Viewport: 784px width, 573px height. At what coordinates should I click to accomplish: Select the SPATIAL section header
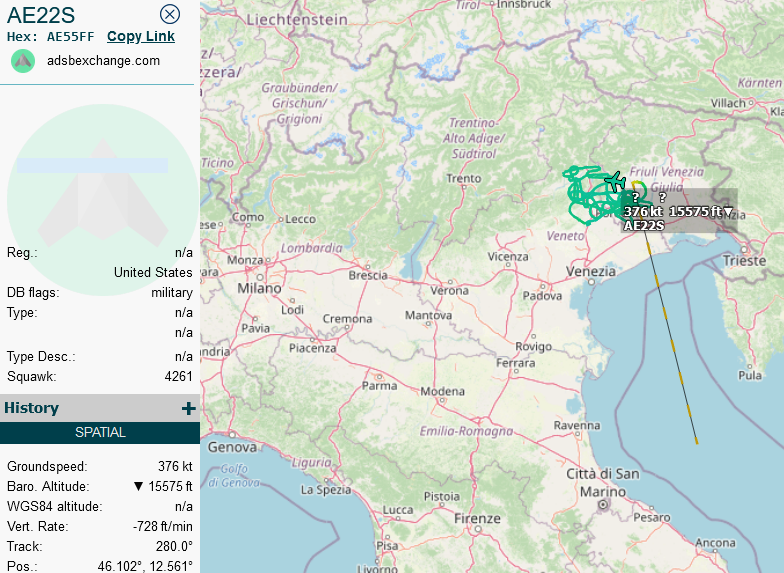tap(100, 432)
